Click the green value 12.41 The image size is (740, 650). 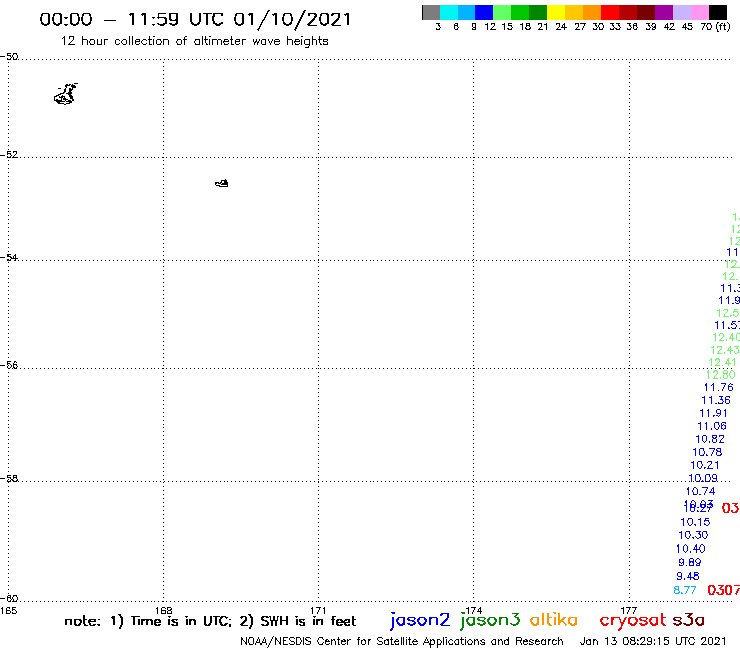723,363
